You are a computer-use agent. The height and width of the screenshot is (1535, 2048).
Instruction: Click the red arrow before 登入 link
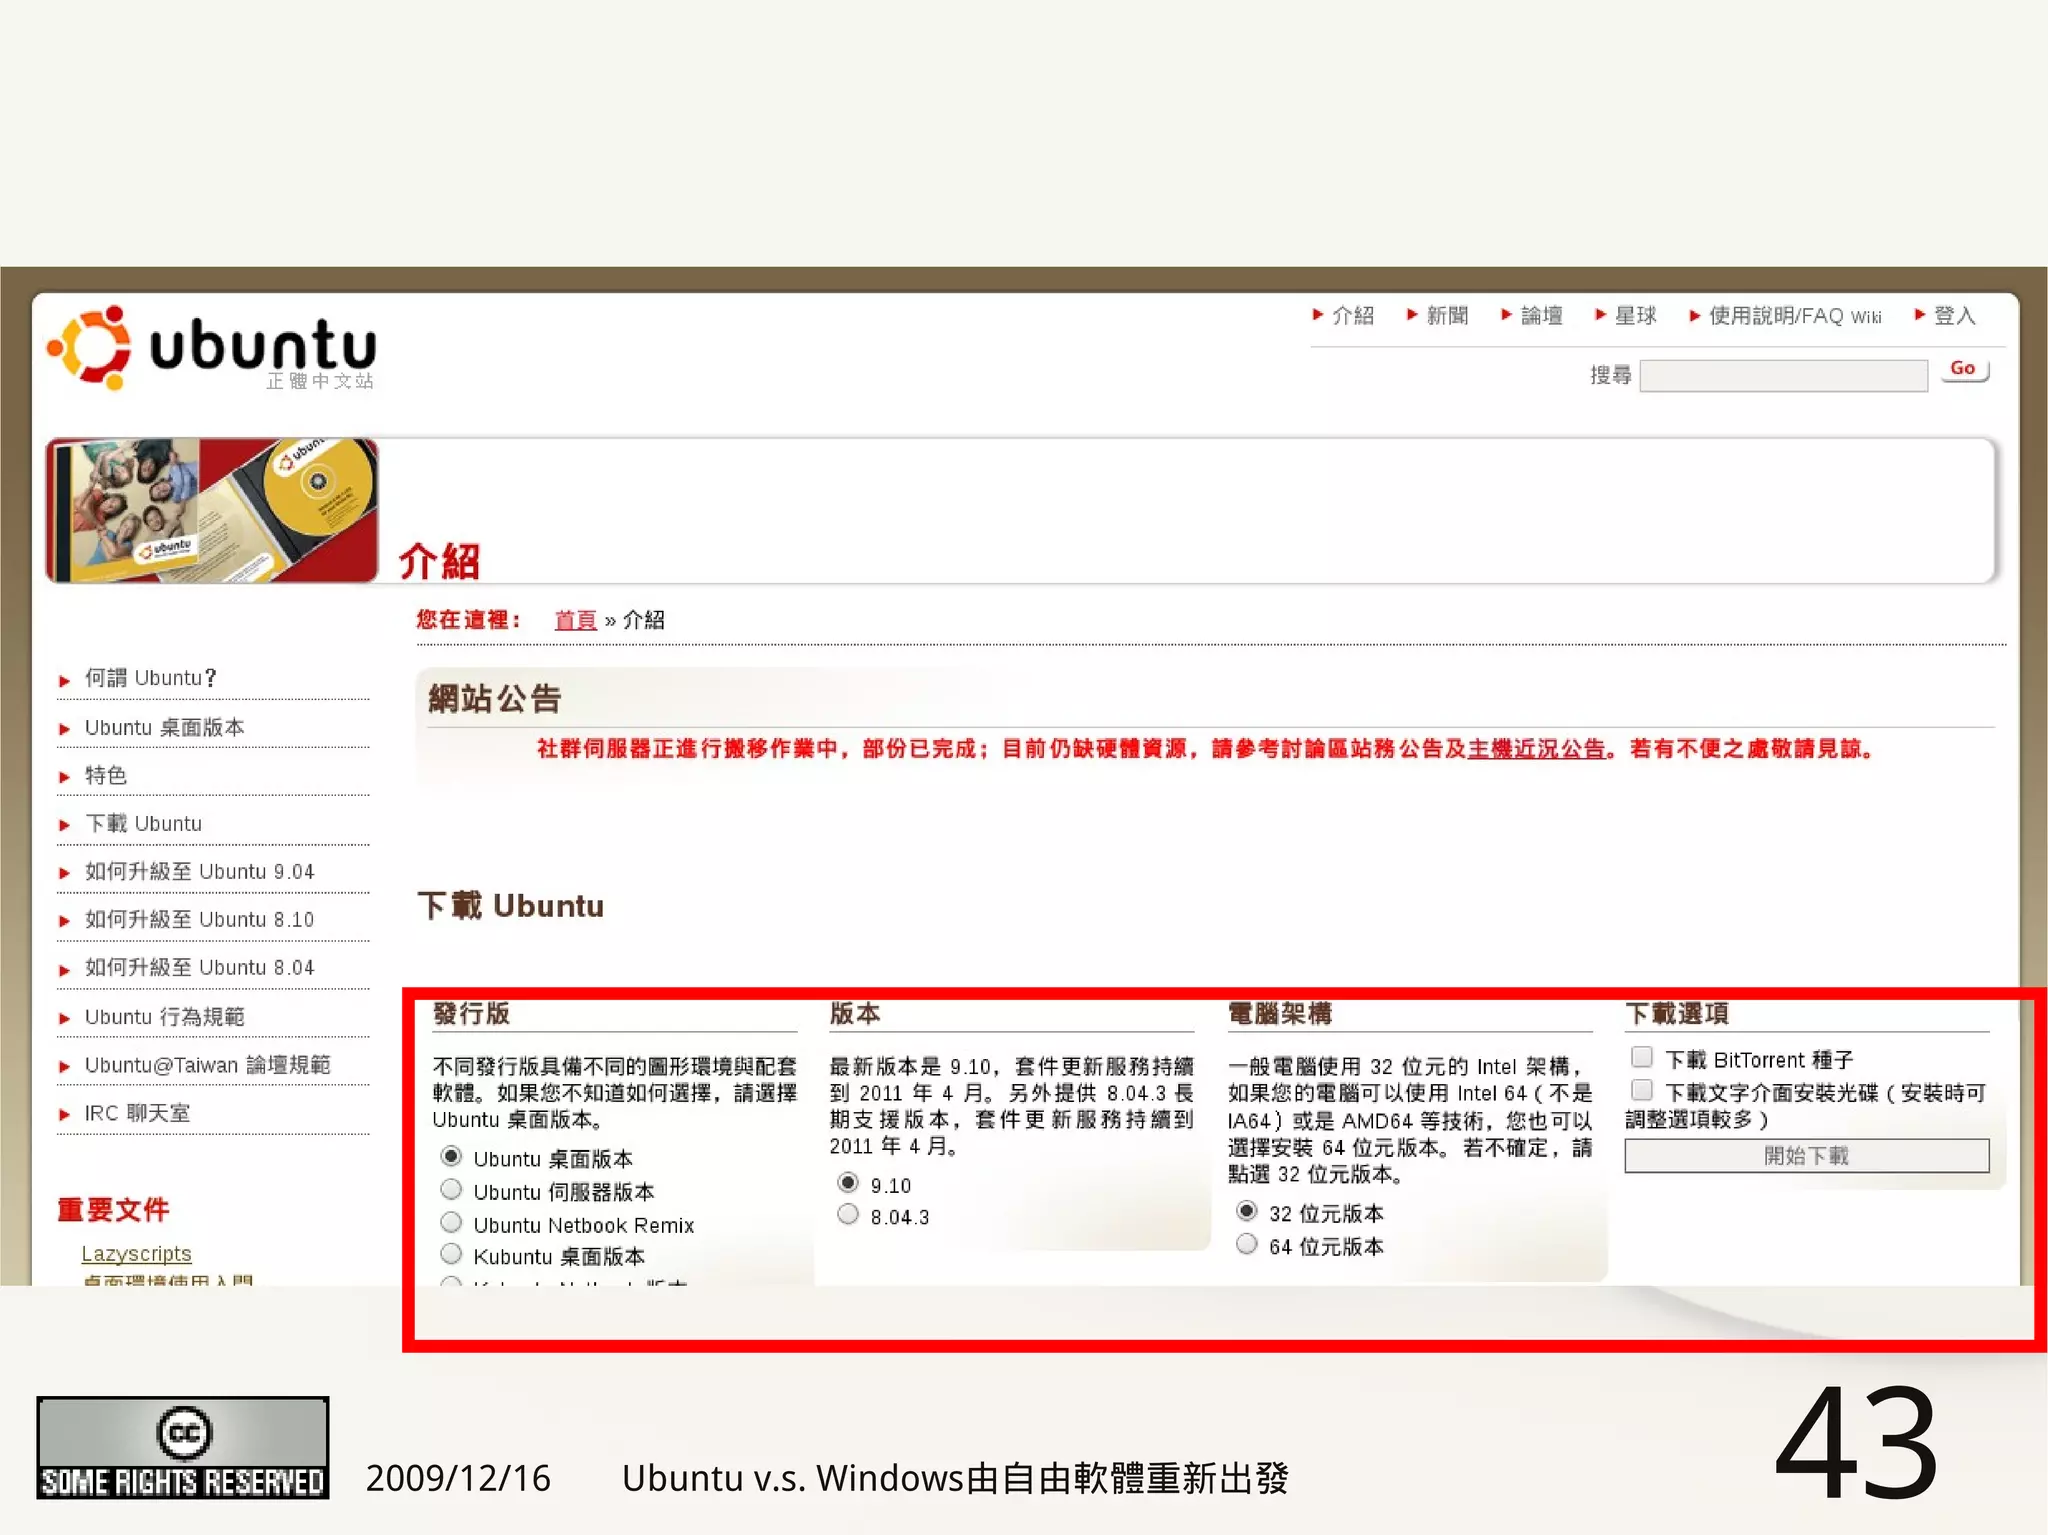pos(1920,315)
